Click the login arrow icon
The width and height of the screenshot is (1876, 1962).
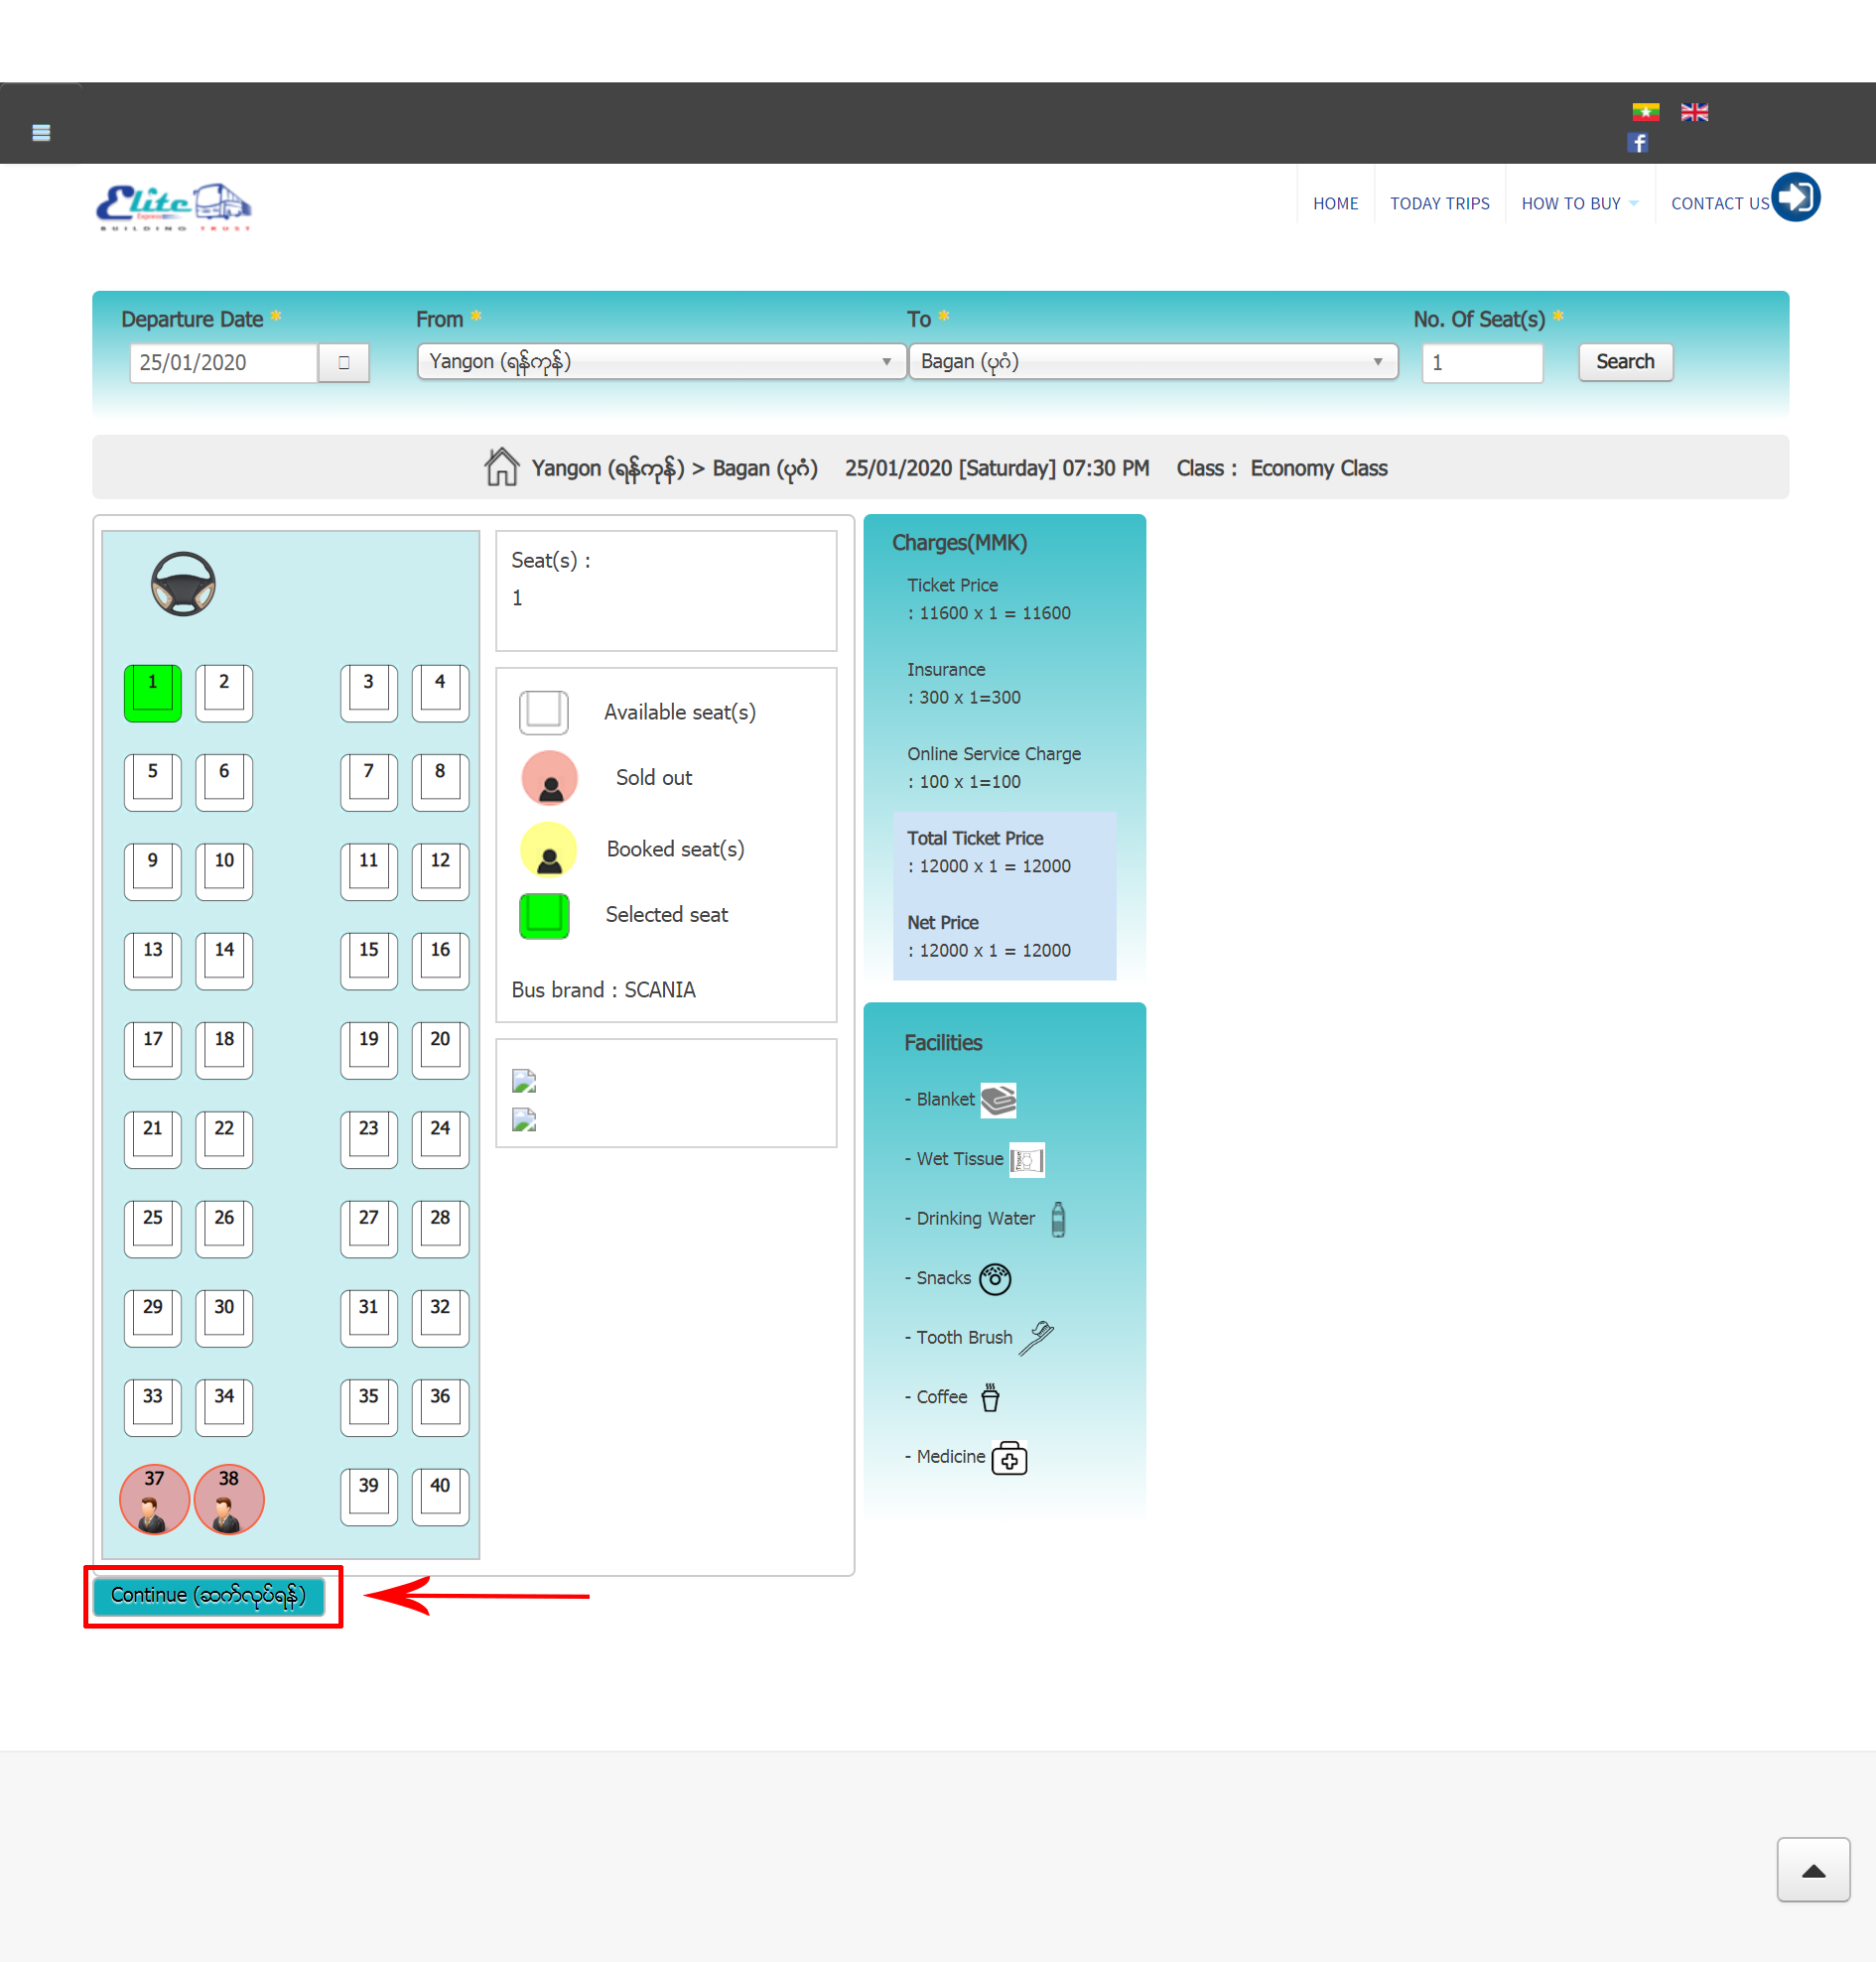point(1795,197)
